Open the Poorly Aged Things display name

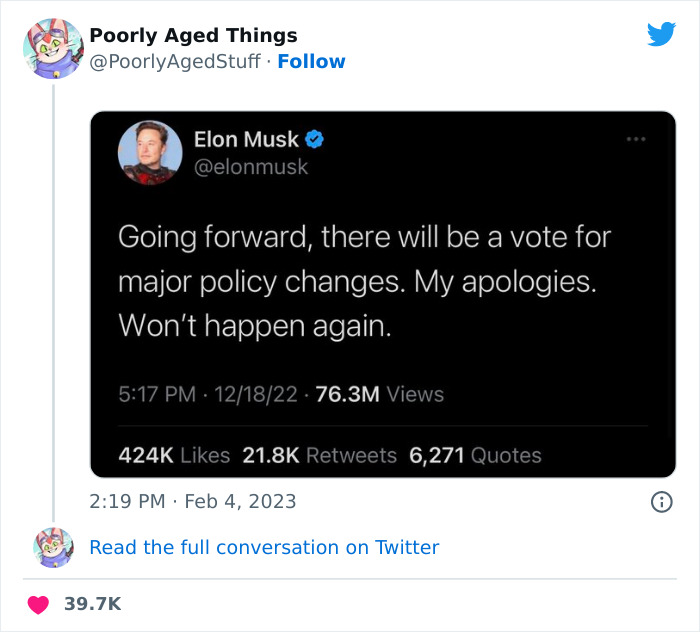click(x=193, y=35)
